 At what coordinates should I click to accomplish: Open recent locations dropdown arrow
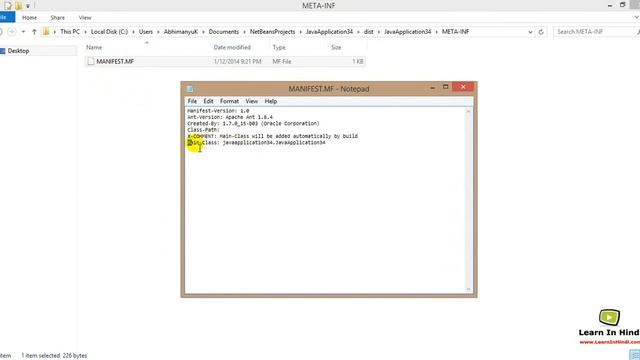pos(23,32)
